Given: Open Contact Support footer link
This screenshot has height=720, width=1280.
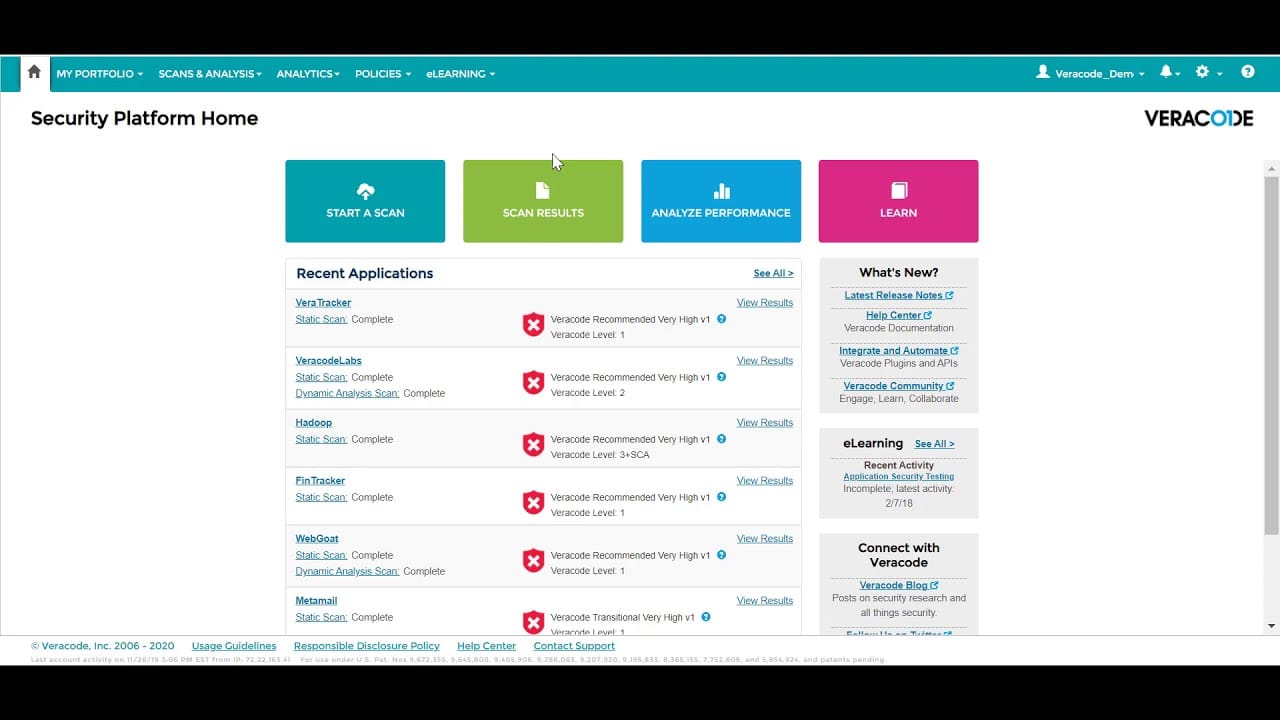Looking at the screenshot, I should coord(574,646).
